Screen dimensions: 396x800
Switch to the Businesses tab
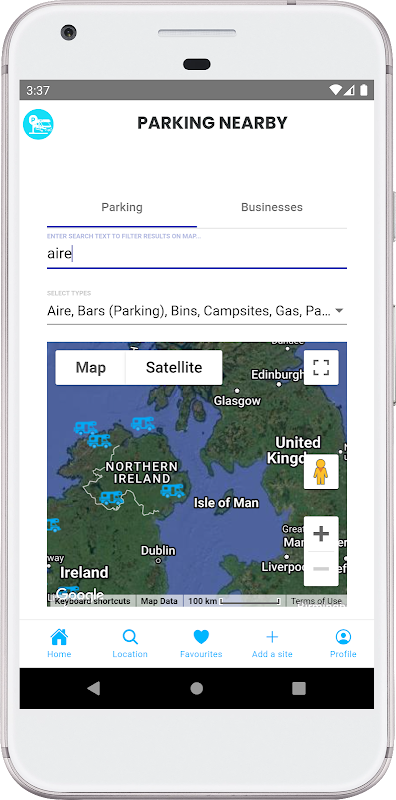(272, 207)
